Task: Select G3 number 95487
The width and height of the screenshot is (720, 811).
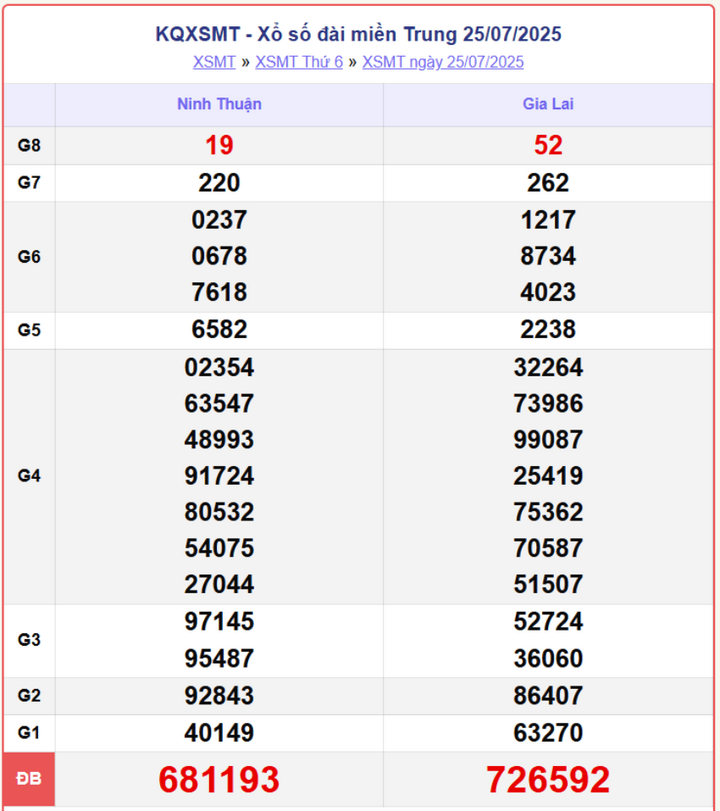Action: [x=219, y=658]
